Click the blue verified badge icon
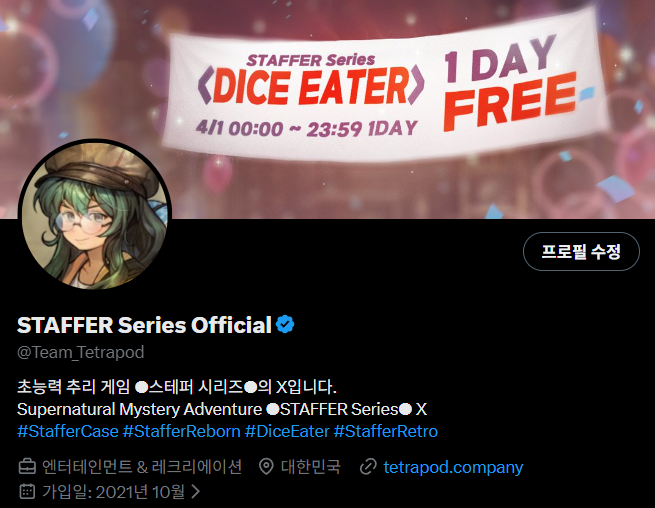The height and width of the screenshot is (508, 655). pyautogui.click(x=285, y=324)
